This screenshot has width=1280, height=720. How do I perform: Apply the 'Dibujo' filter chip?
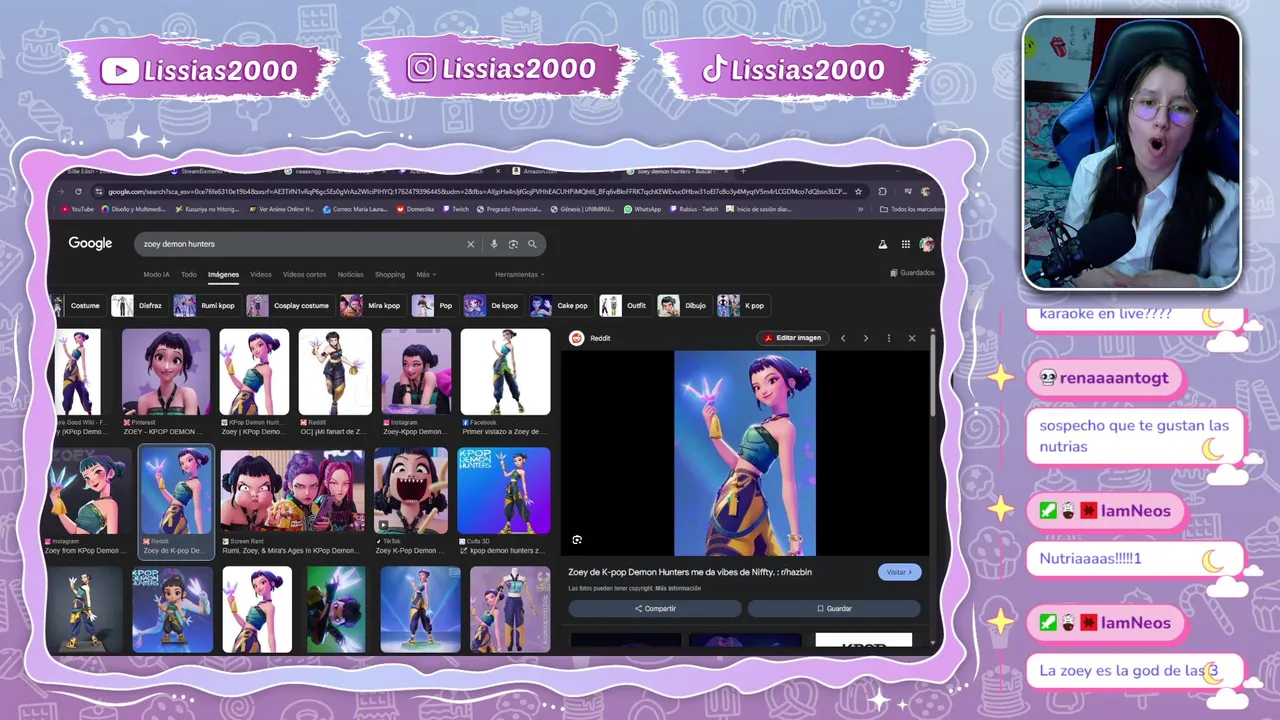point(684,306)
